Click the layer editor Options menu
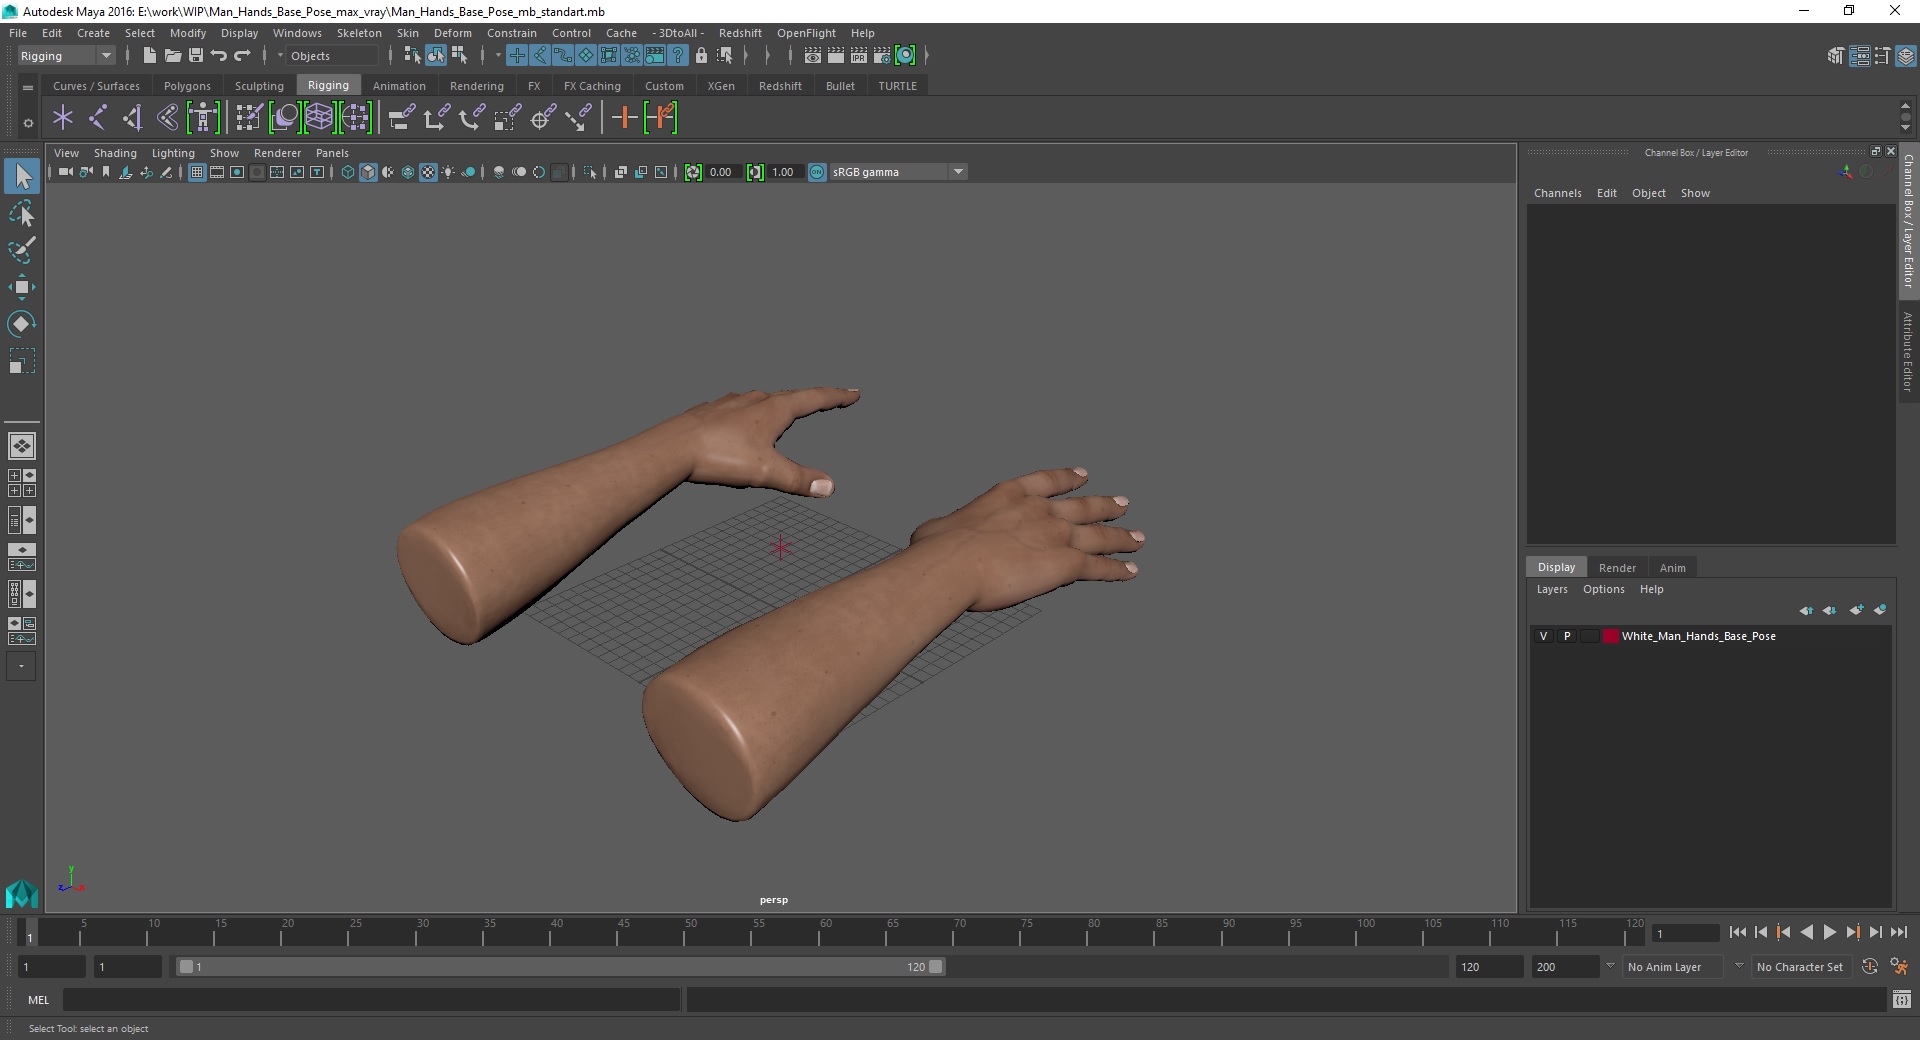 [x=1603, y=589]
